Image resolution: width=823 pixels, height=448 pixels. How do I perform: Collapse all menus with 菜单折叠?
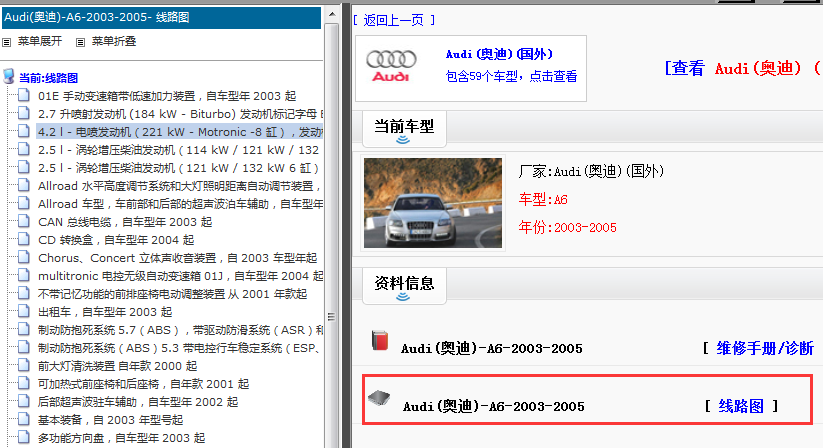(114, 41)
